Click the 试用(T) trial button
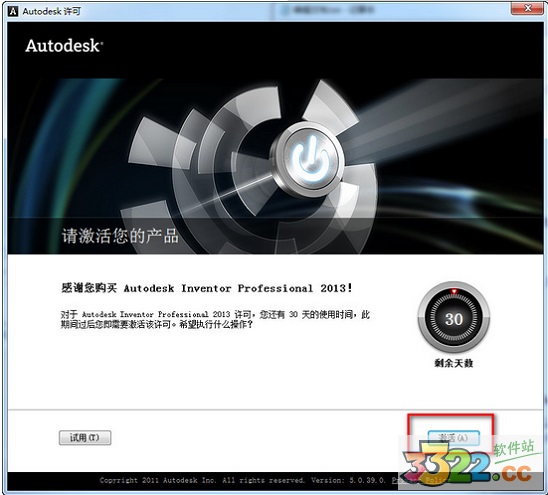Viewport: 548px width, 495px height. pos(85,437)
